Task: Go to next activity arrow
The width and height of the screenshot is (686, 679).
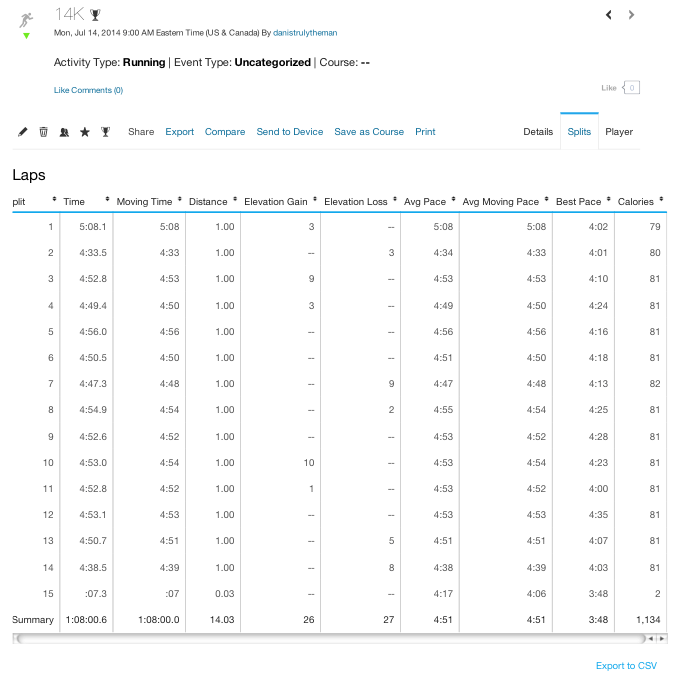Action: pyautogui.click(x=631, y=15)
